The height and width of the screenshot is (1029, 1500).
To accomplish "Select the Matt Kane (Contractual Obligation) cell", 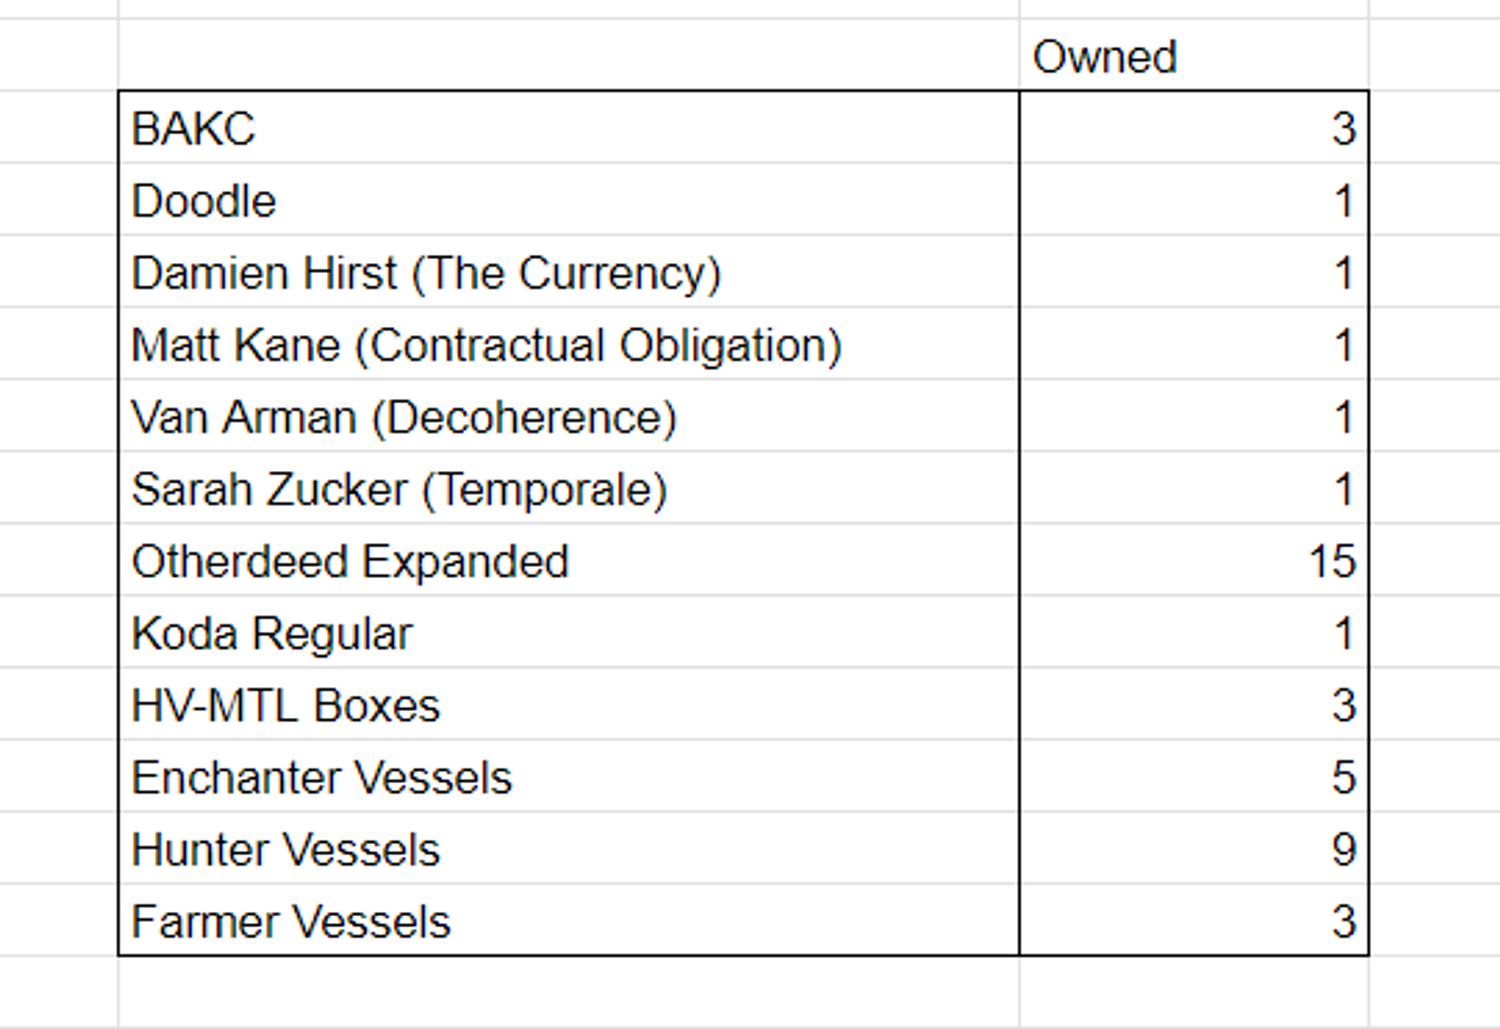I will click(486, 345).
